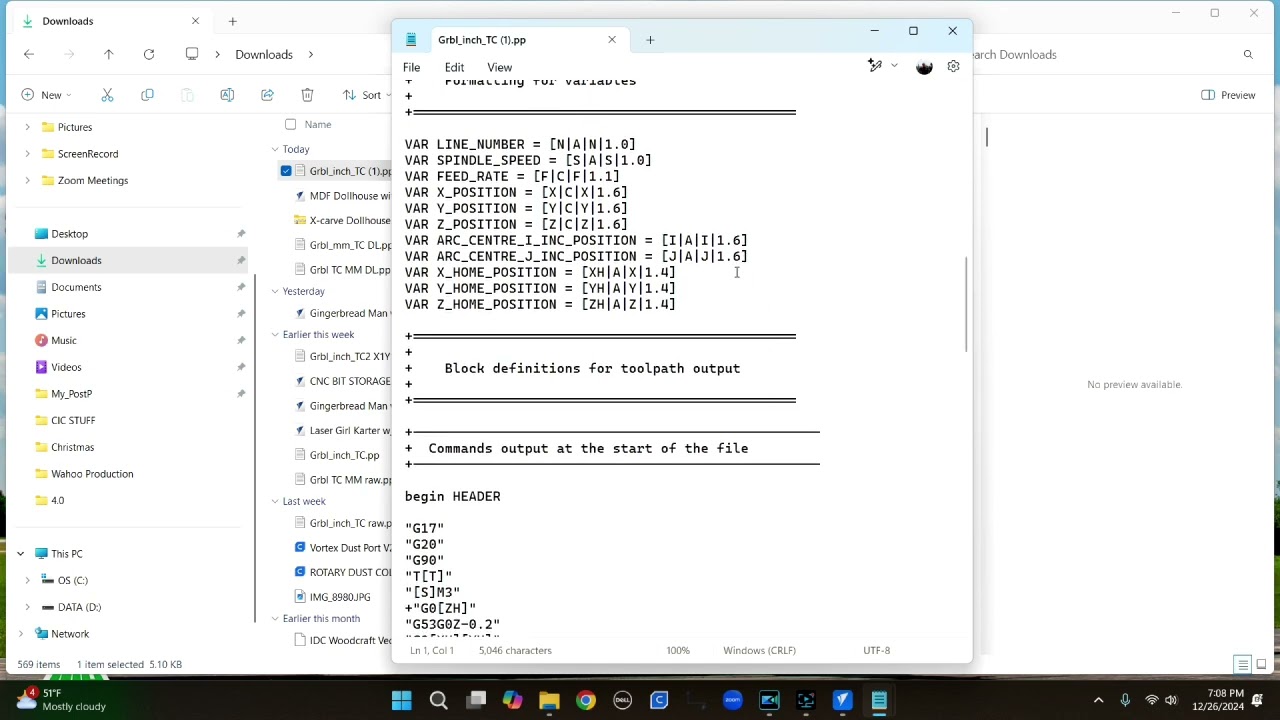Show hidden system tray icons
Image resolution: width=1280 pixels, height=720 pixels.
point(1098,700)
